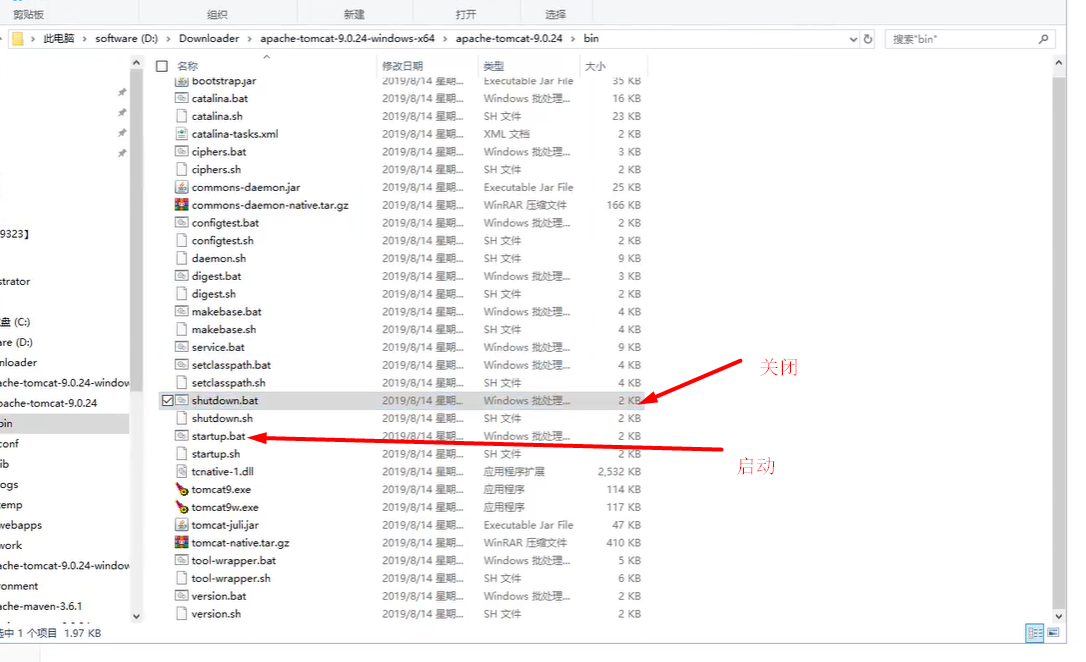Click the tomcat-juli.jar file icon
This screenshot has width=1086, height=662.
181,525
